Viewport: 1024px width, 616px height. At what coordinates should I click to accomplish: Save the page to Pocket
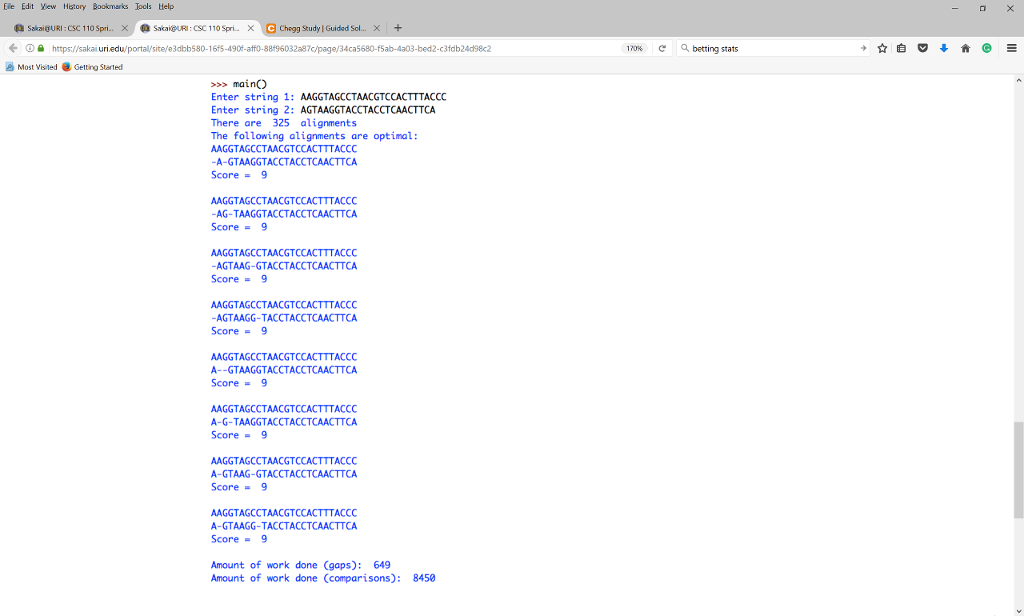click(x=922, y=47)
